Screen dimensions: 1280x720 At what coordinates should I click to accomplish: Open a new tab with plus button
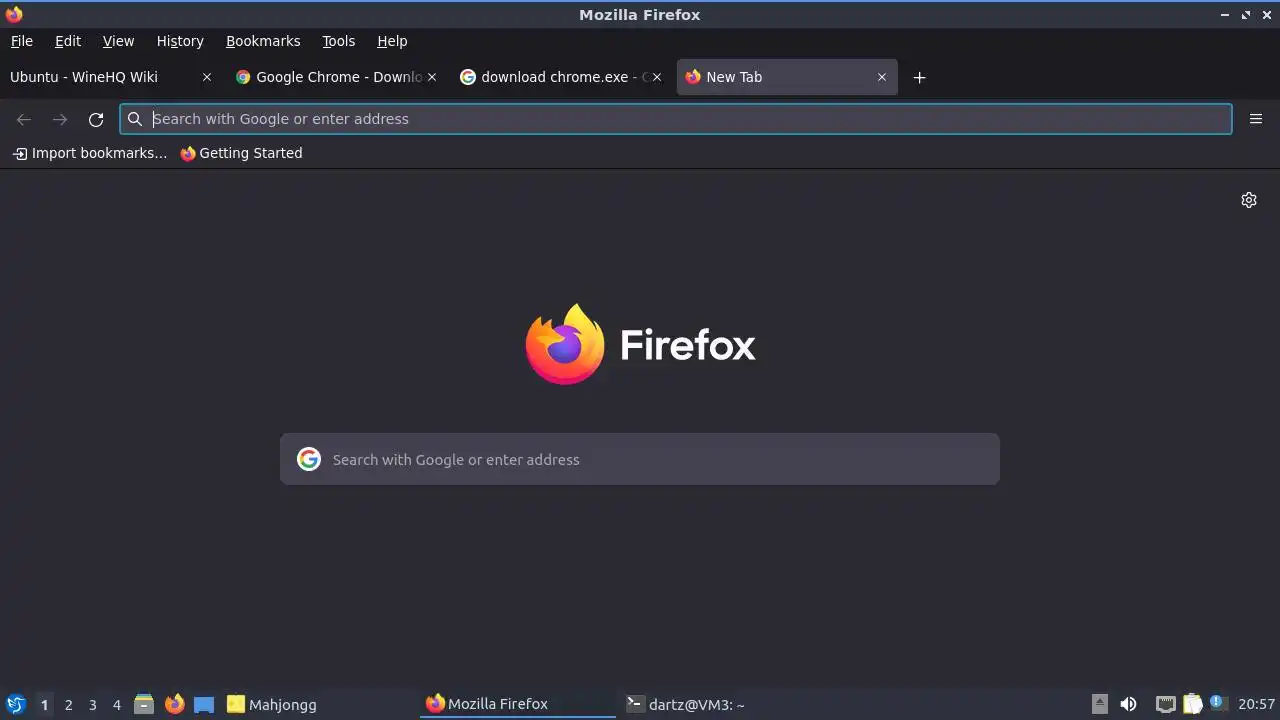(919, 77)
